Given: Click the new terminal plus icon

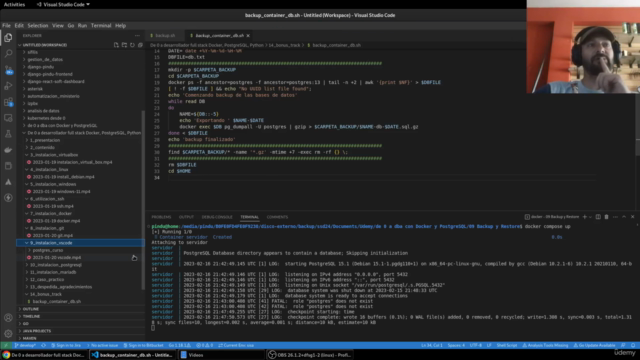Looking at the screenshot, I should (x=584, y=217).
